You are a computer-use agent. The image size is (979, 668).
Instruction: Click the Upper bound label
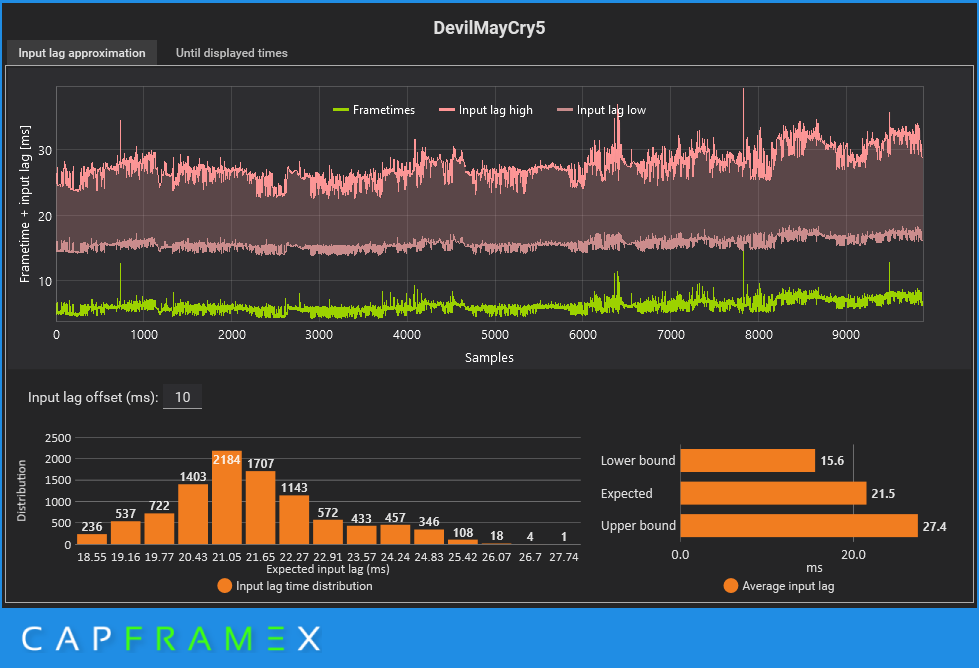point(638,526)
